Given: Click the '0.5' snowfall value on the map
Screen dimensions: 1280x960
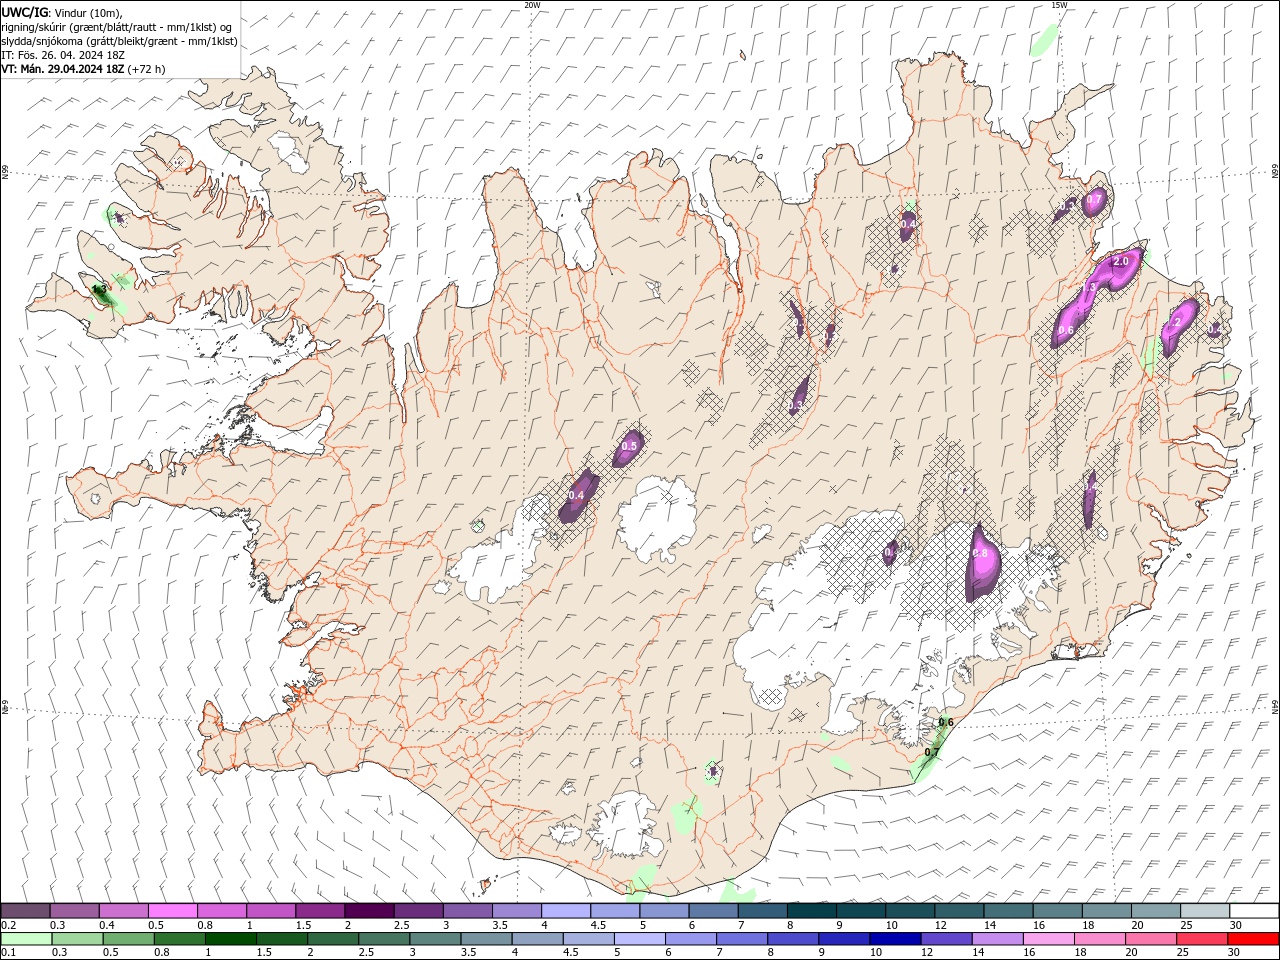Looking at the screenshot, I should click(630, 446).
